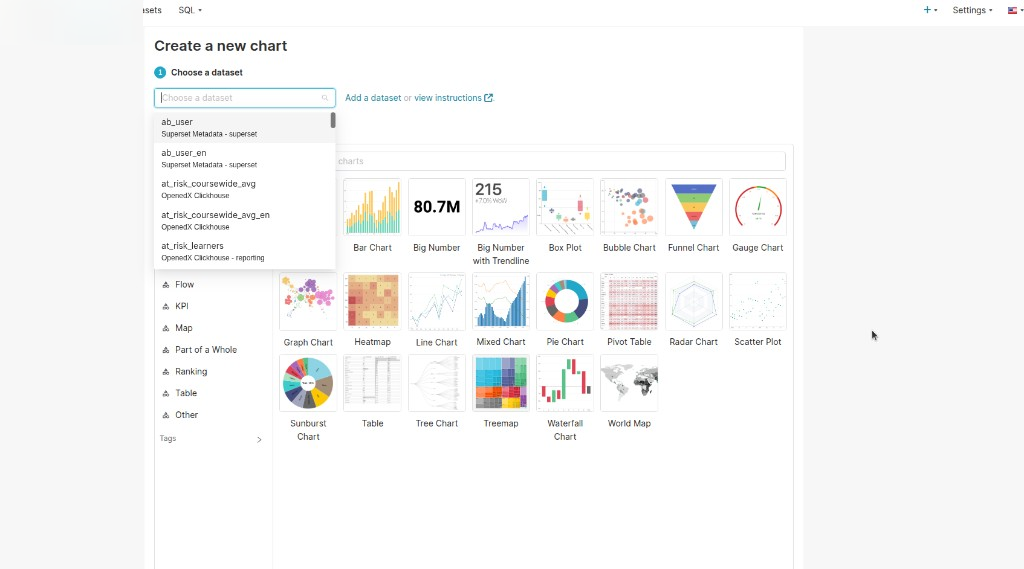1024x569 pixels.
Task: Choose the World Map chart
Action: click(629, 383)
